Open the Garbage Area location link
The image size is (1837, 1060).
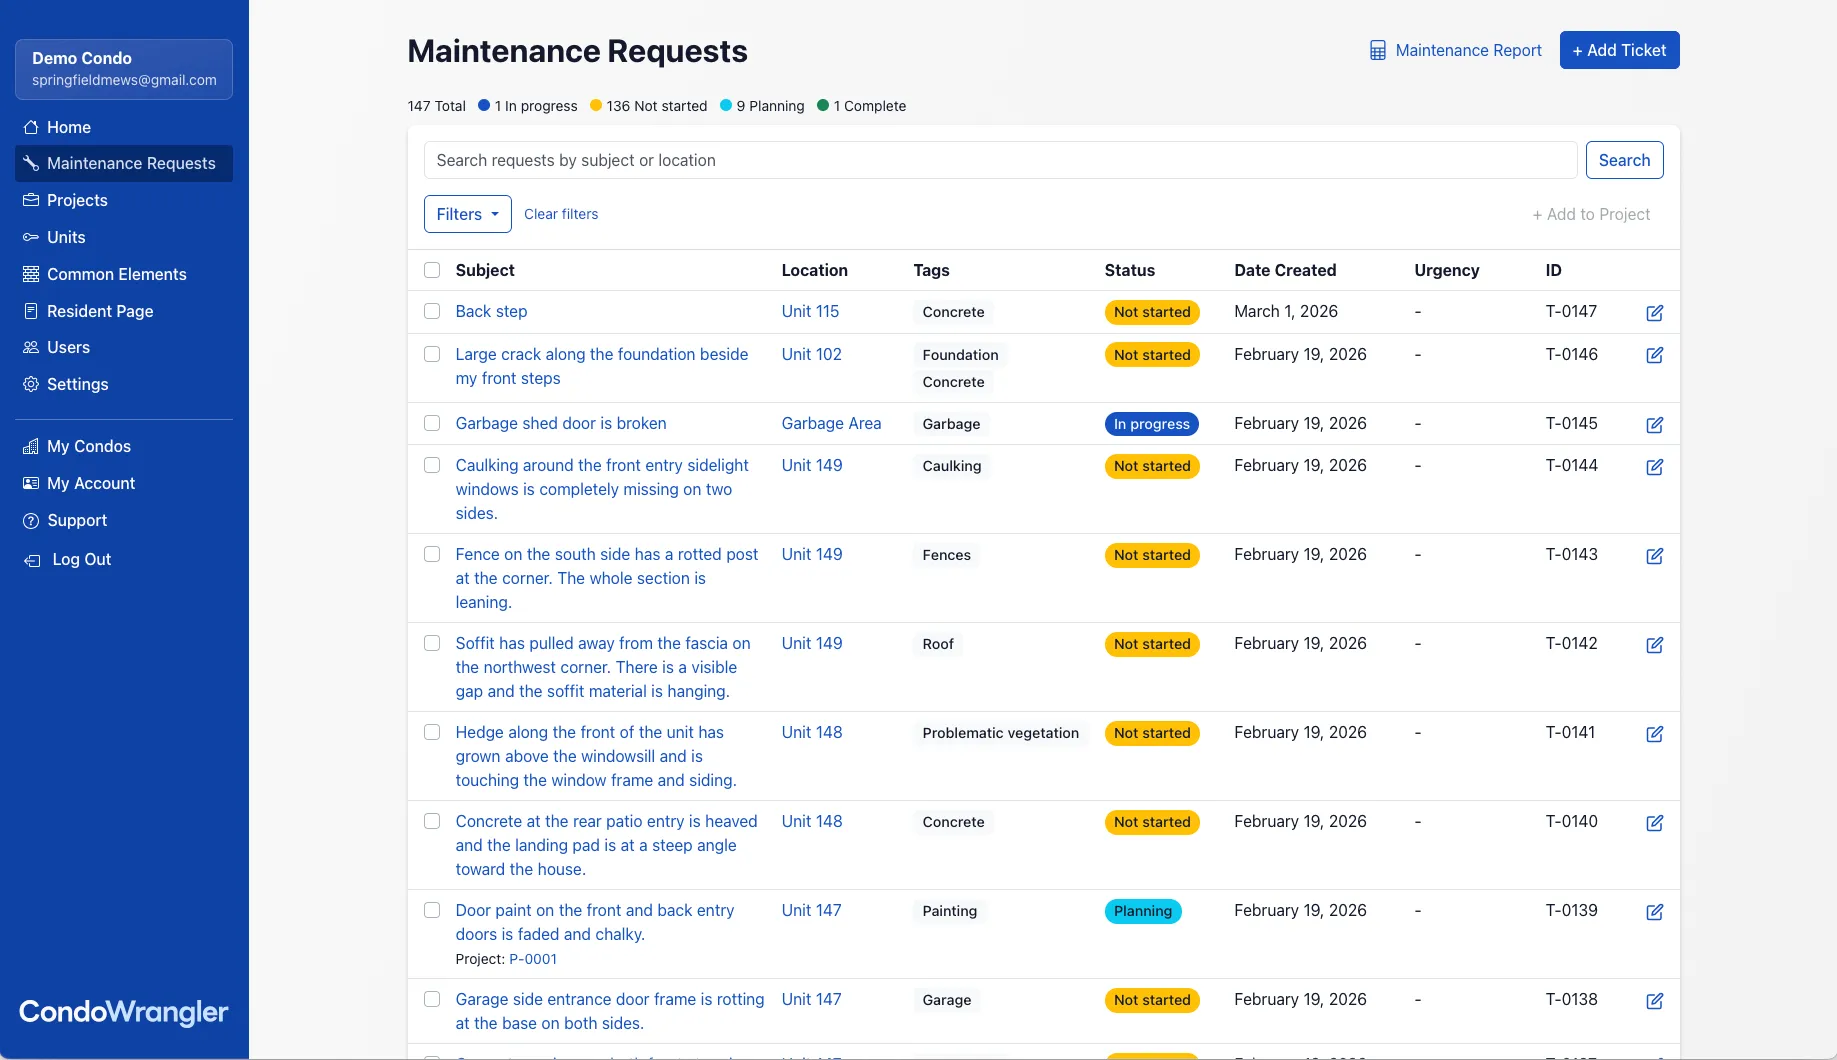coord(831,423)
